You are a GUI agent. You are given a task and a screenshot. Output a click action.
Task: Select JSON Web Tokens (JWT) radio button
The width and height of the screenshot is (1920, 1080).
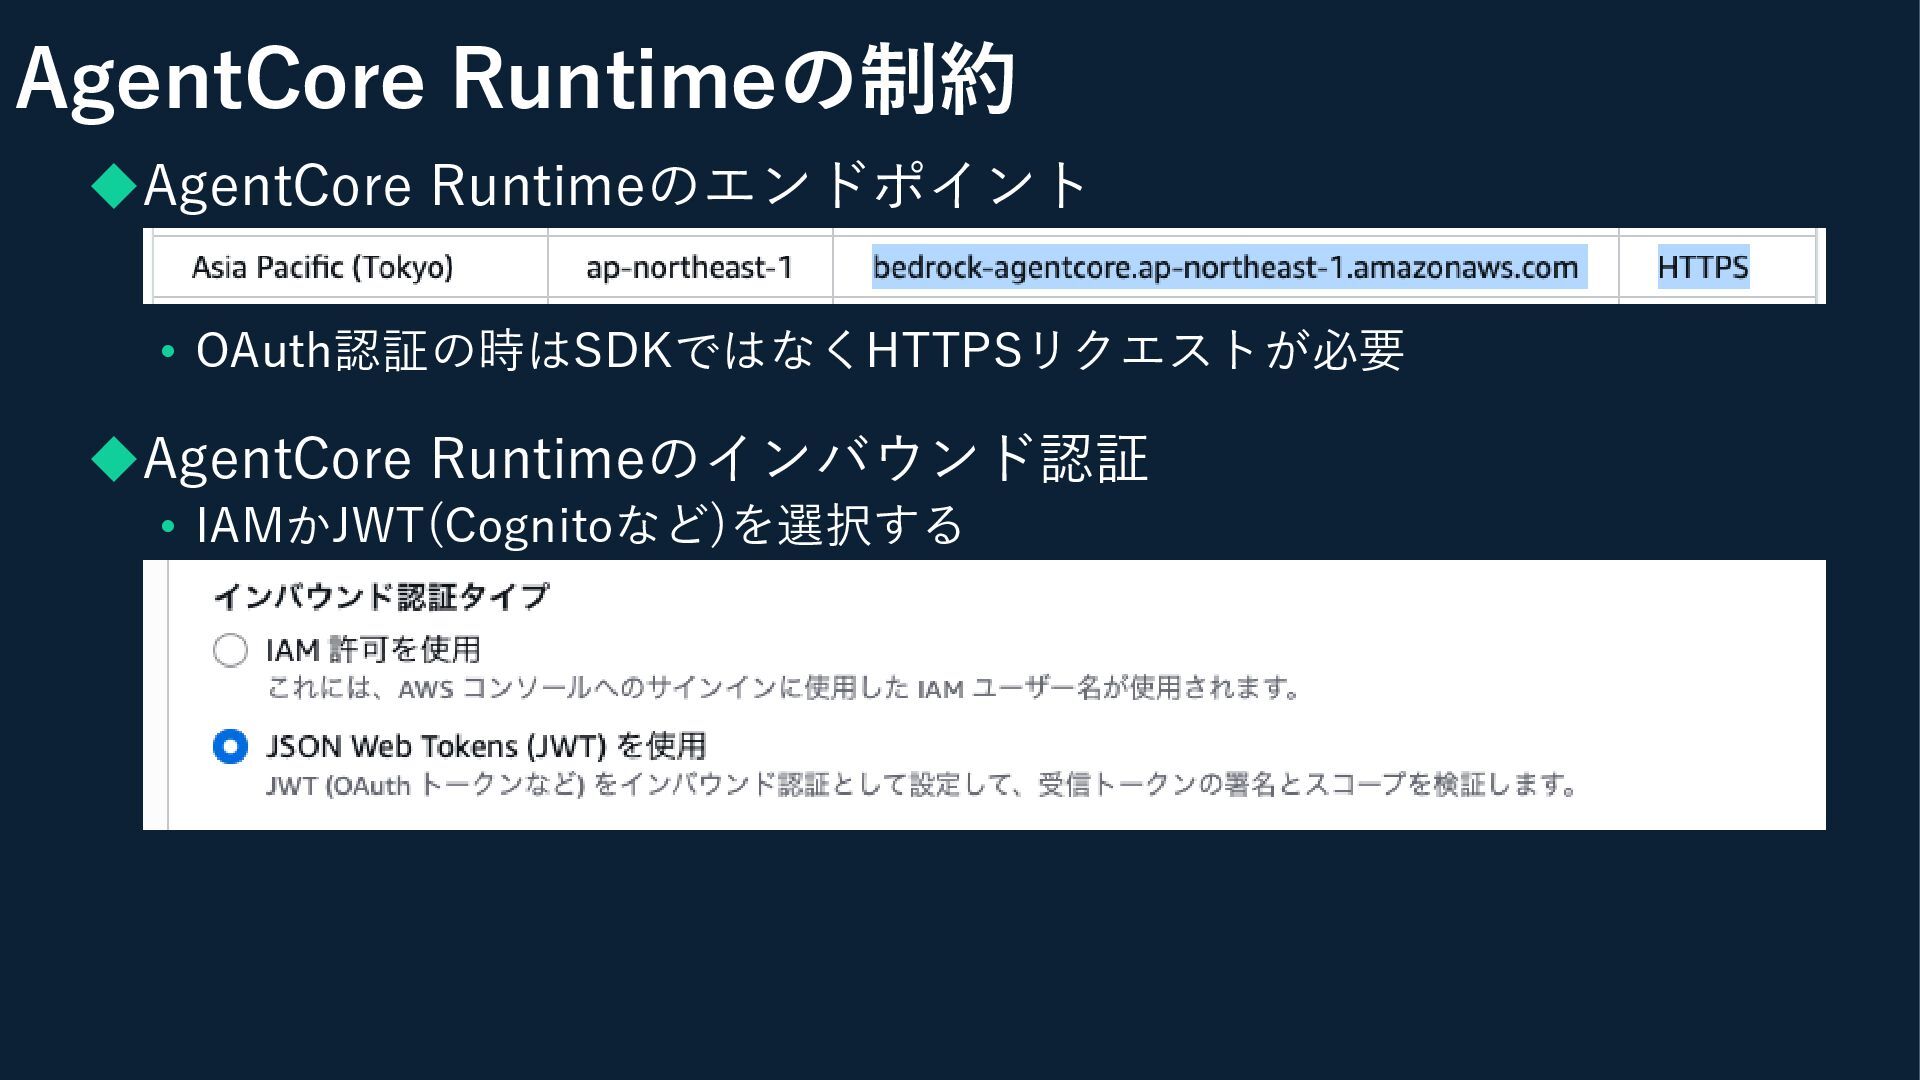230,747
